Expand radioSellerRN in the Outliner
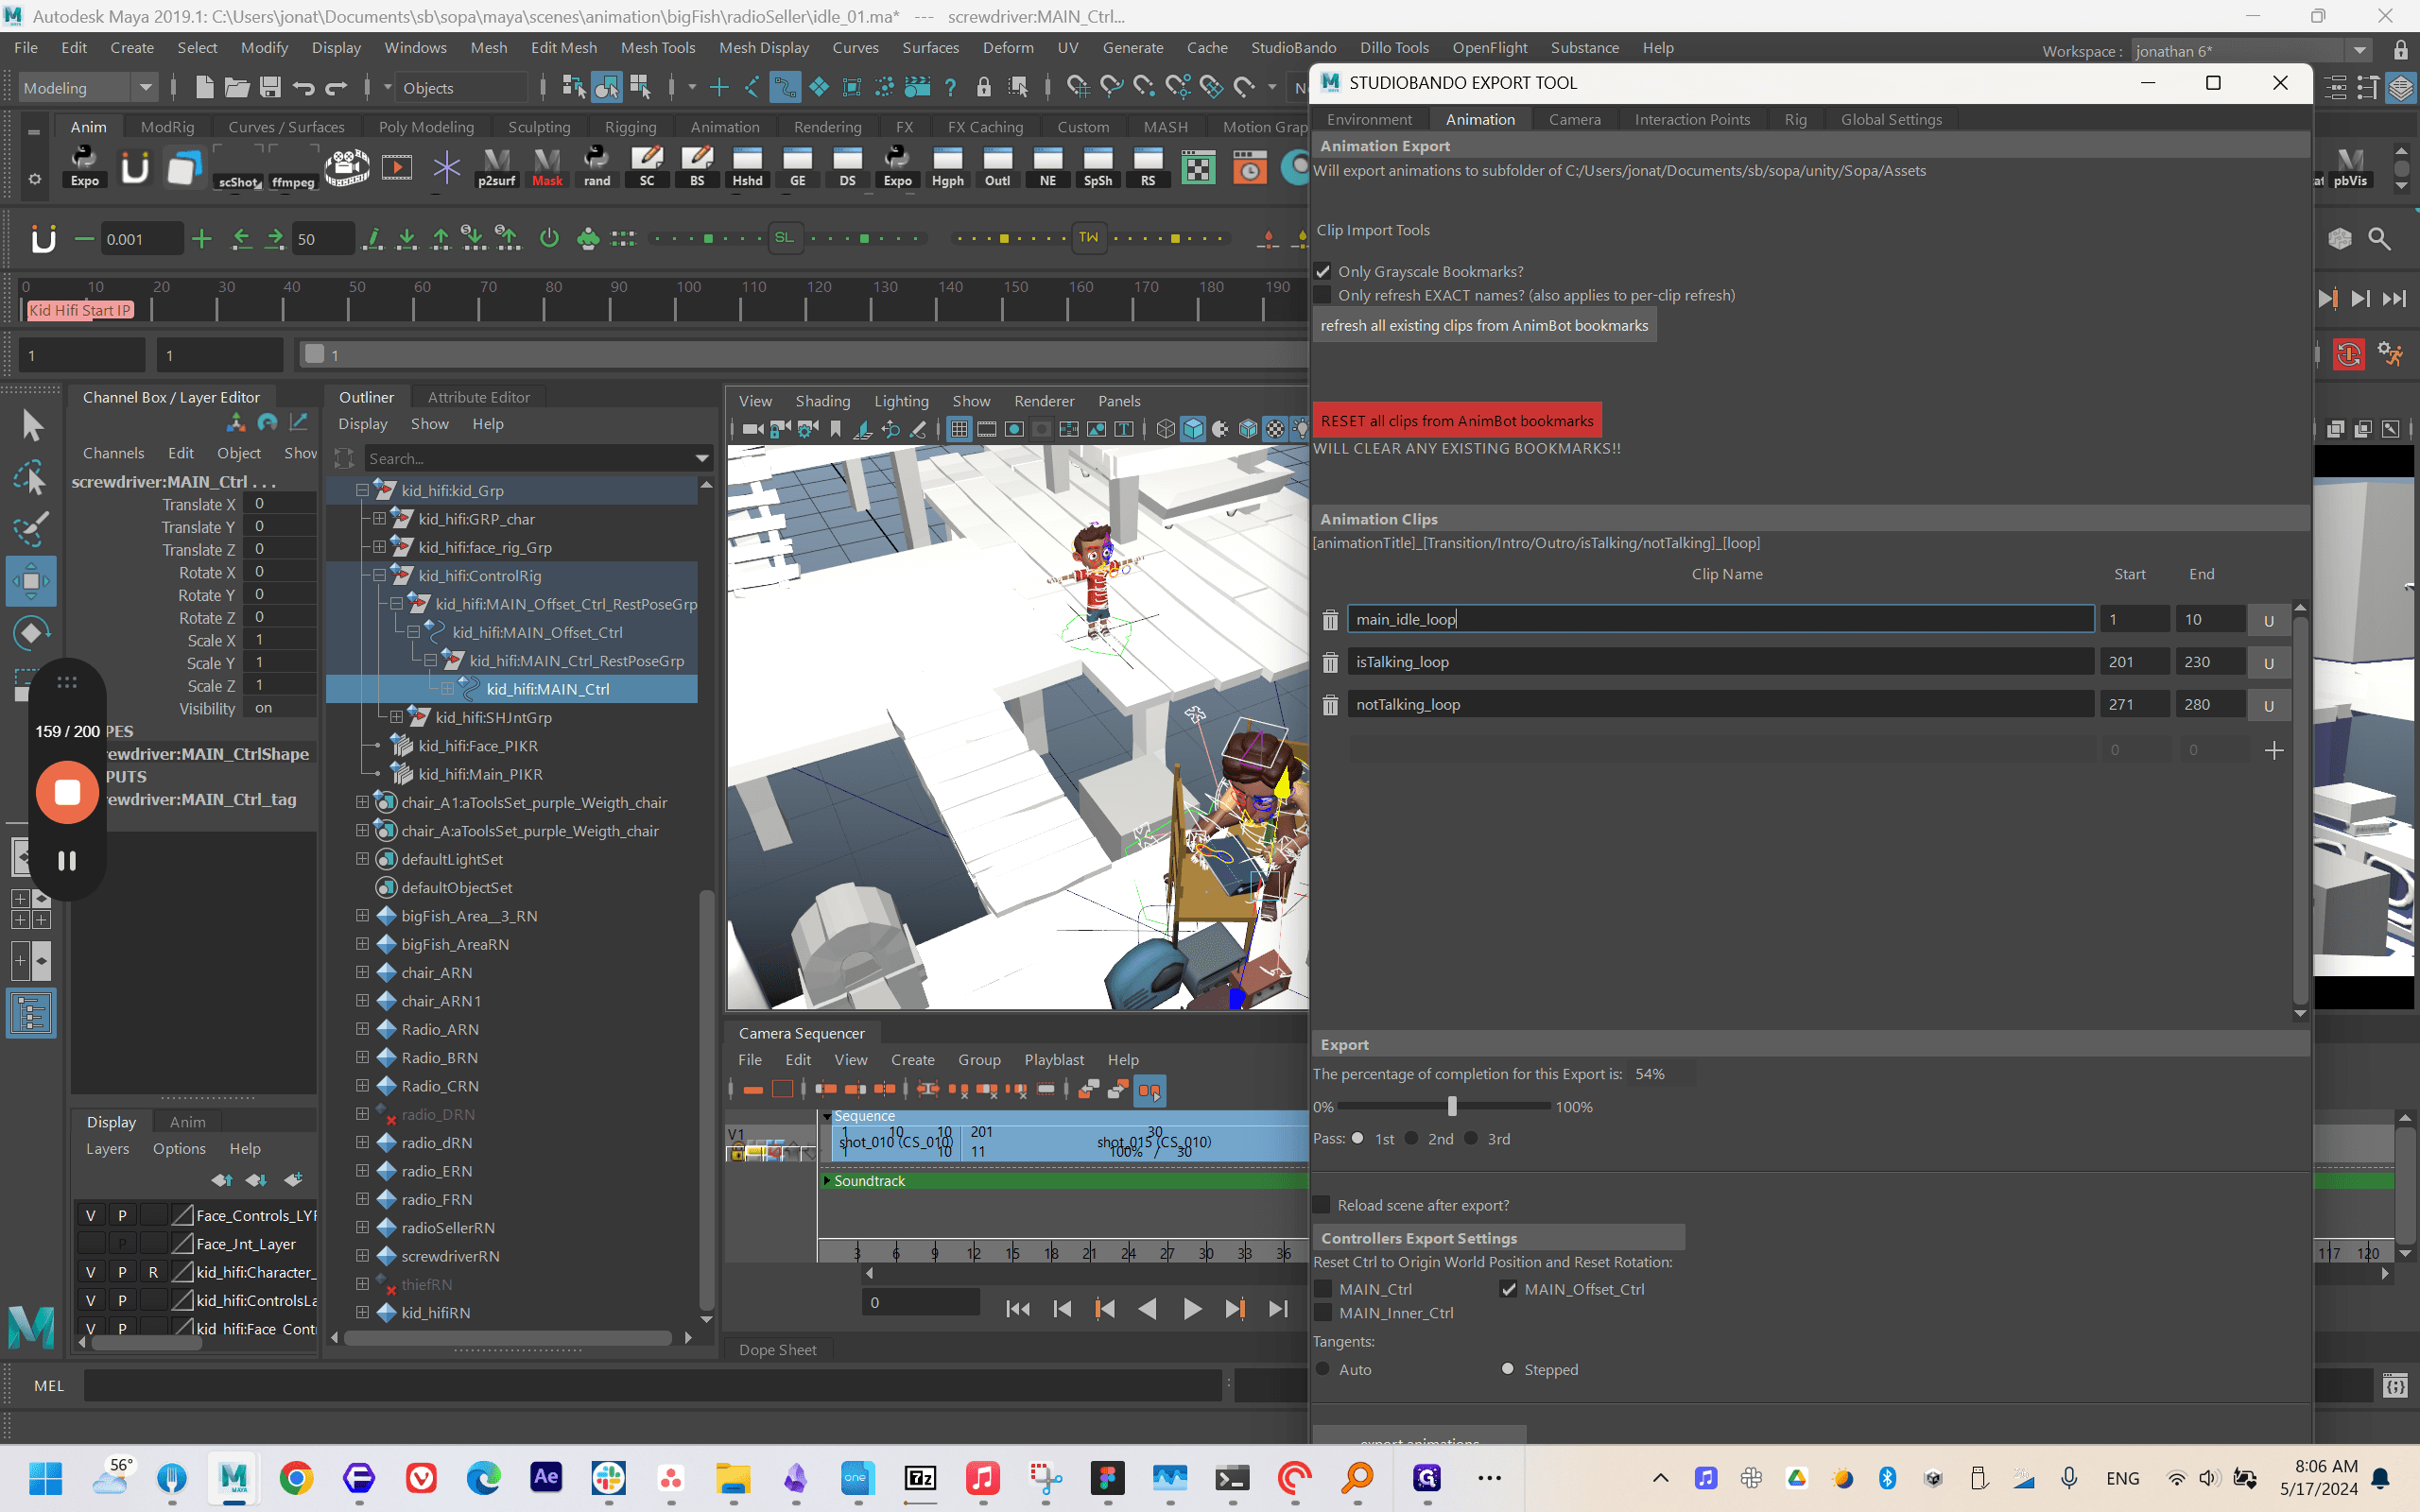This screenshot has height=1512, width=2420. [362, 1227]
